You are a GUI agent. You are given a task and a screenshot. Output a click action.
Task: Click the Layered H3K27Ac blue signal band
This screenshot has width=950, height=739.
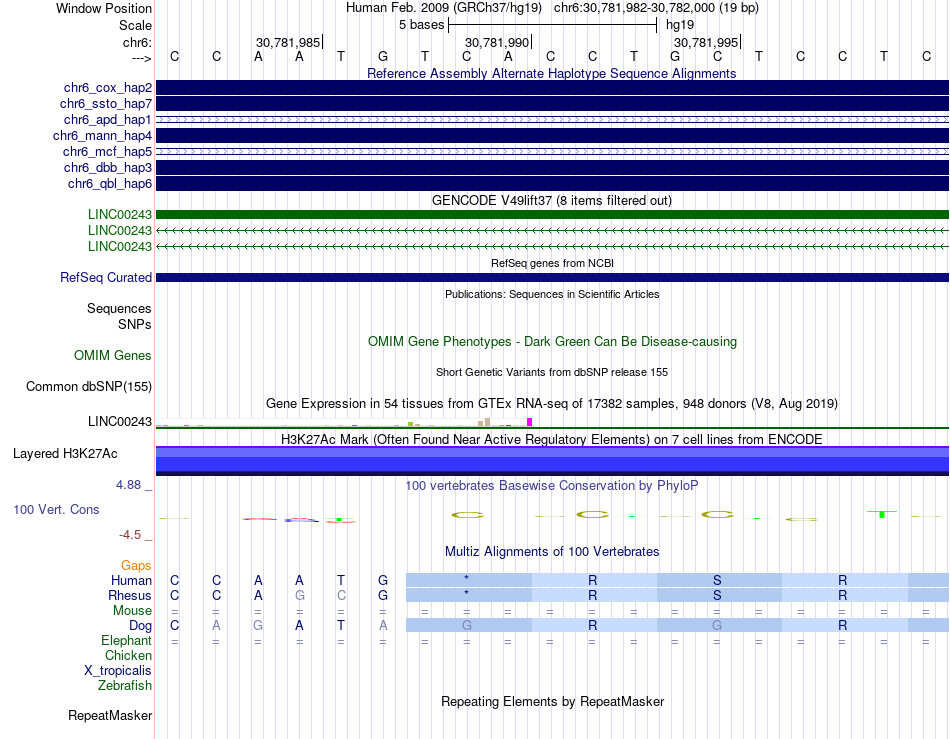(552, 460)
